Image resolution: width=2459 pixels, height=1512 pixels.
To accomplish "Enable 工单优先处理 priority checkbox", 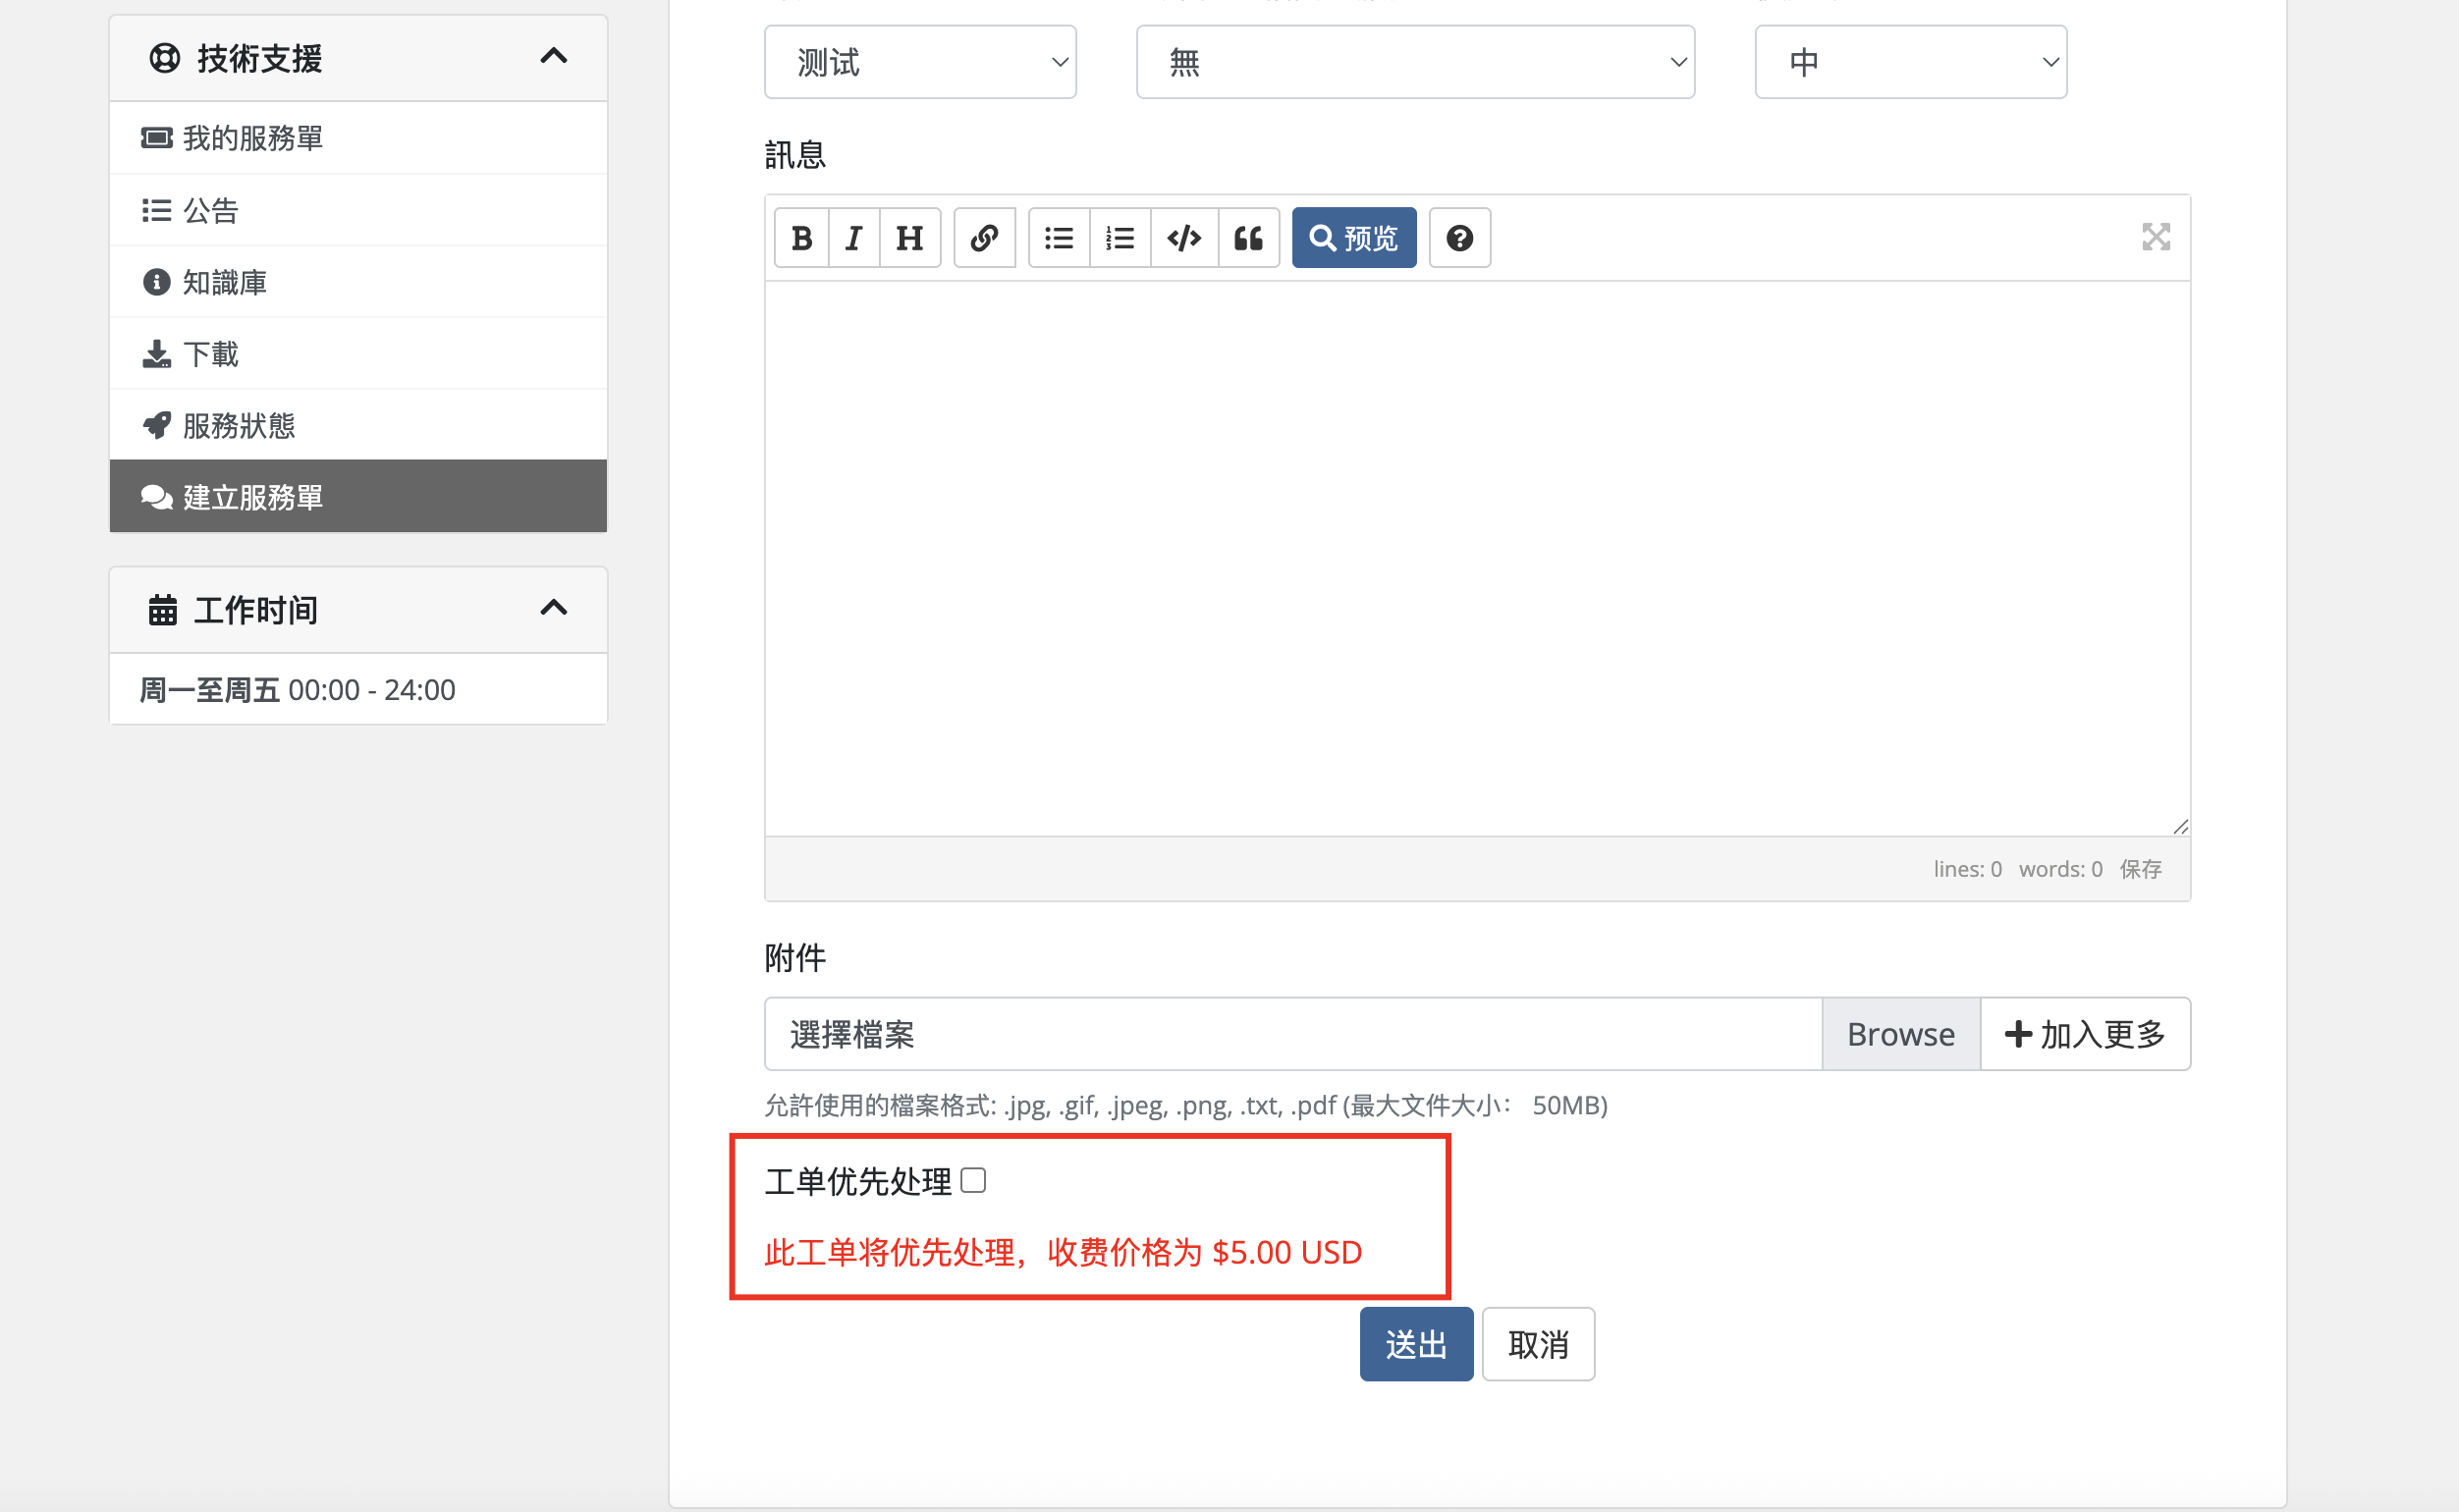I will coord(973,1181).
